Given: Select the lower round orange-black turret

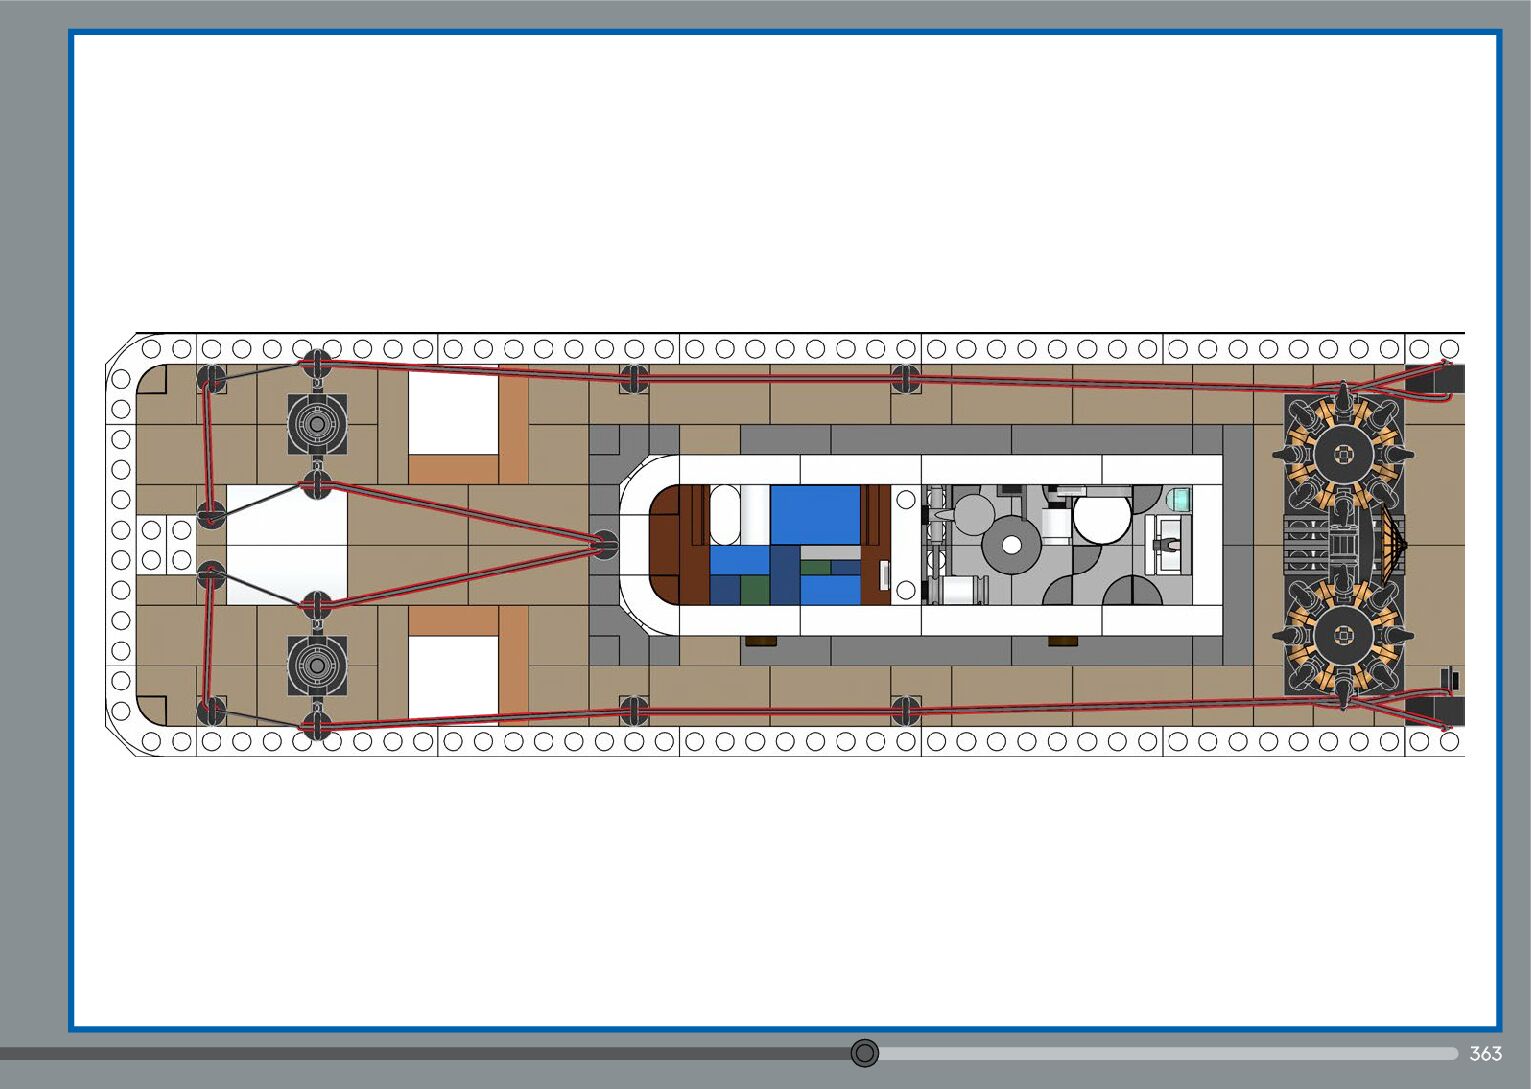Looking at the screenshot, I should 1341,636.
